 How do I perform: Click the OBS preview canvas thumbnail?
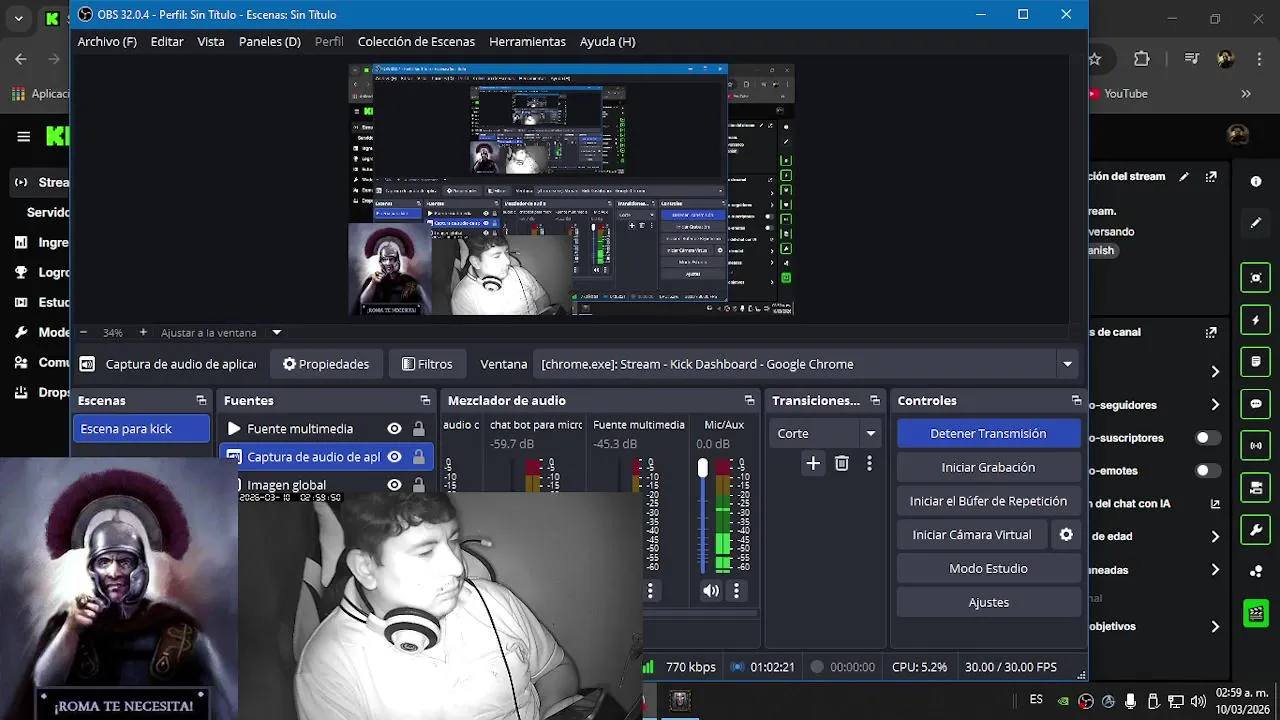click(571, 190)
